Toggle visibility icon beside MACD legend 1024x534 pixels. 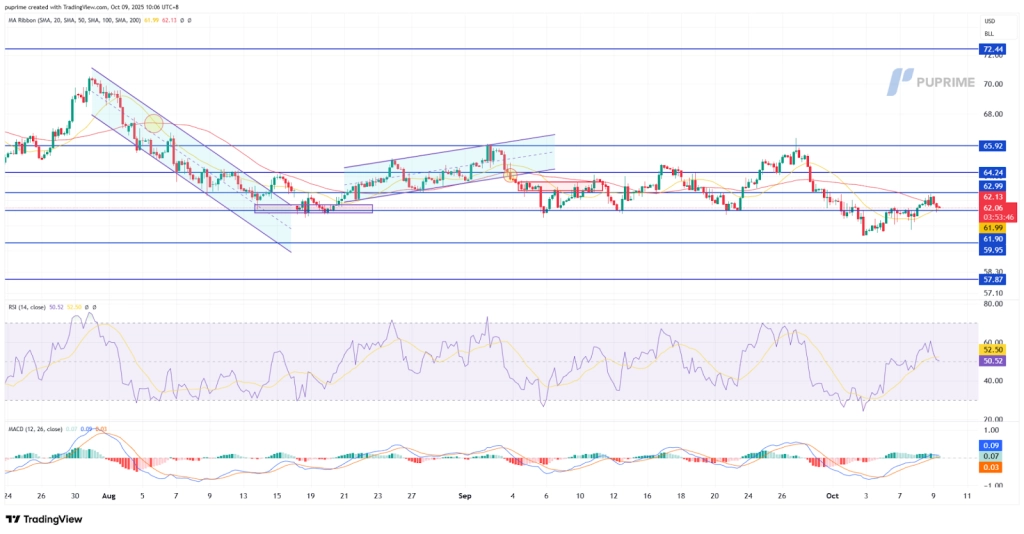[113, 429]
